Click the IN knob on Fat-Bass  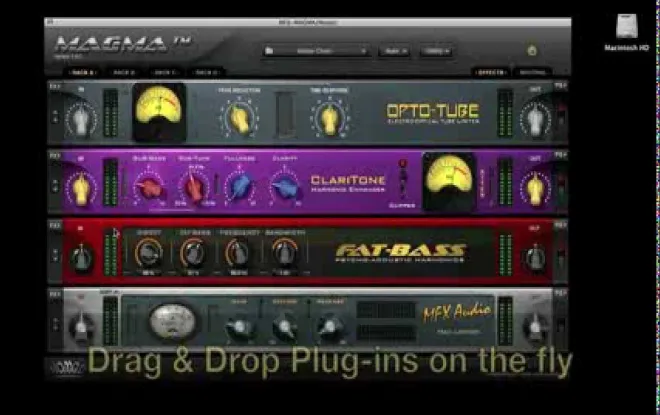[81, 257]
